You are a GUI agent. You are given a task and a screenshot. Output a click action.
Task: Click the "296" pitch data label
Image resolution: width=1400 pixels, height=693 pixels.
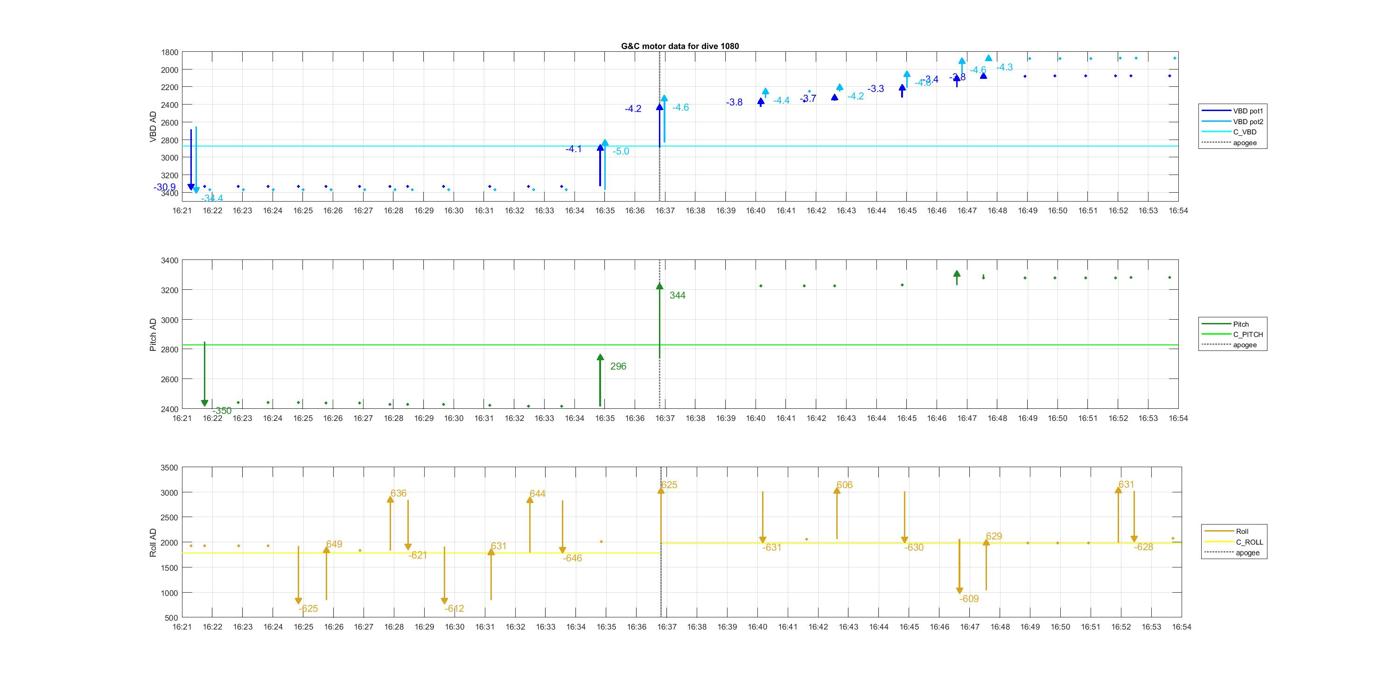(618, 366)
